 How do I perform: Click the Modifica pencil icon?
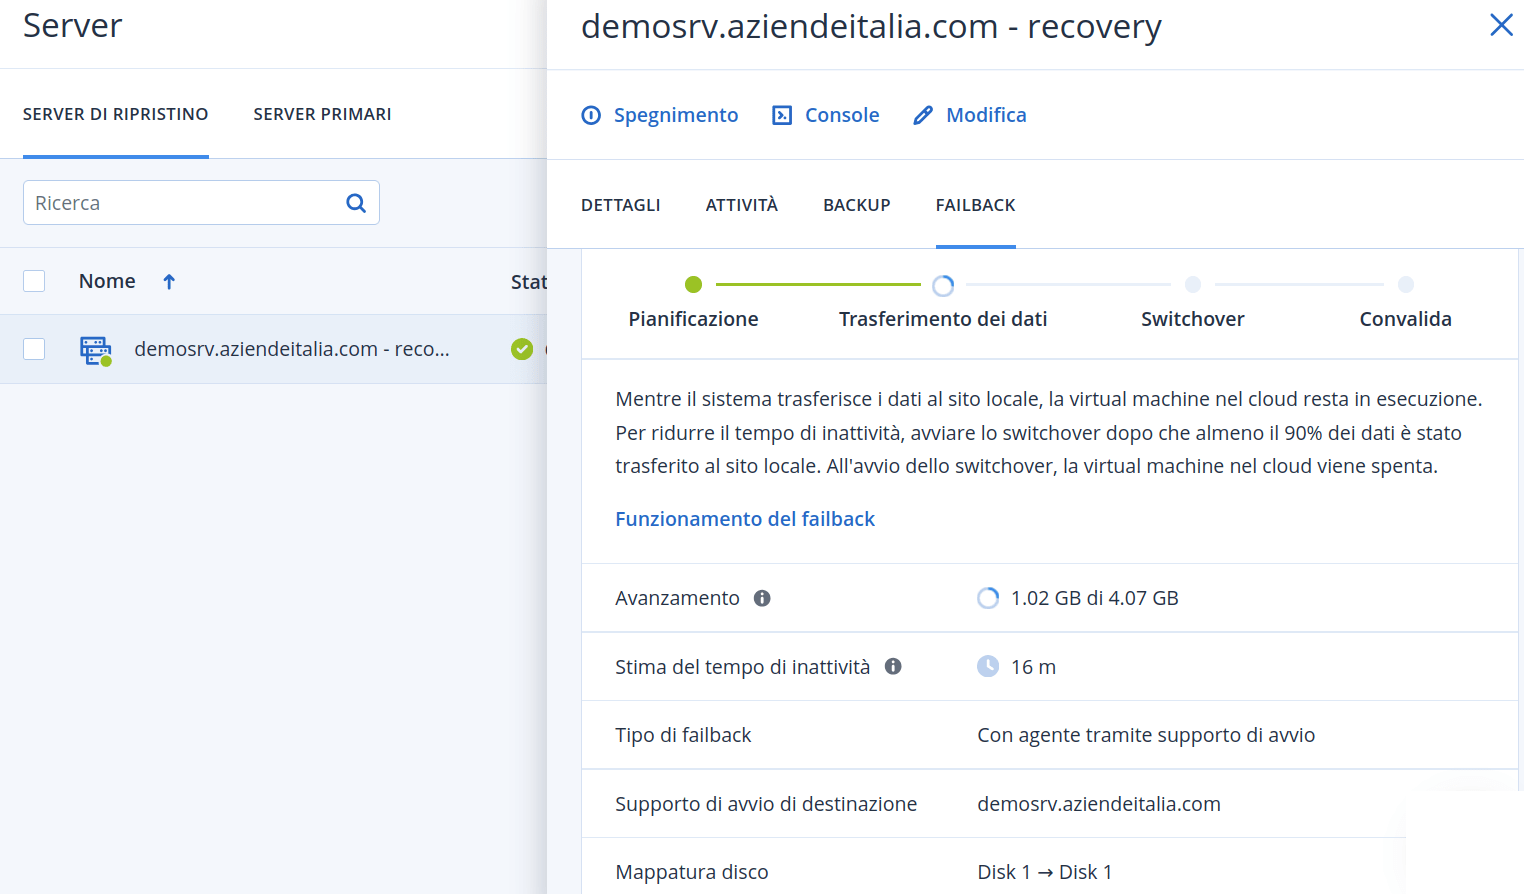[x=923, y=115]
